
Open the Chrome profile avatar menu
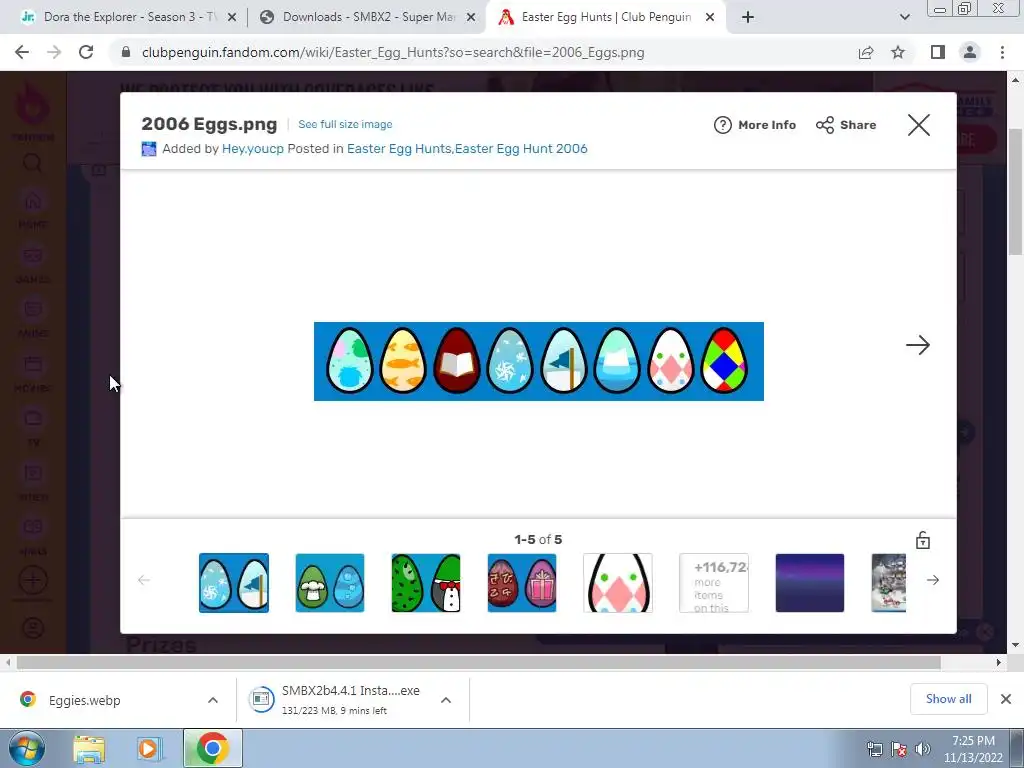(x=970, y=52)
